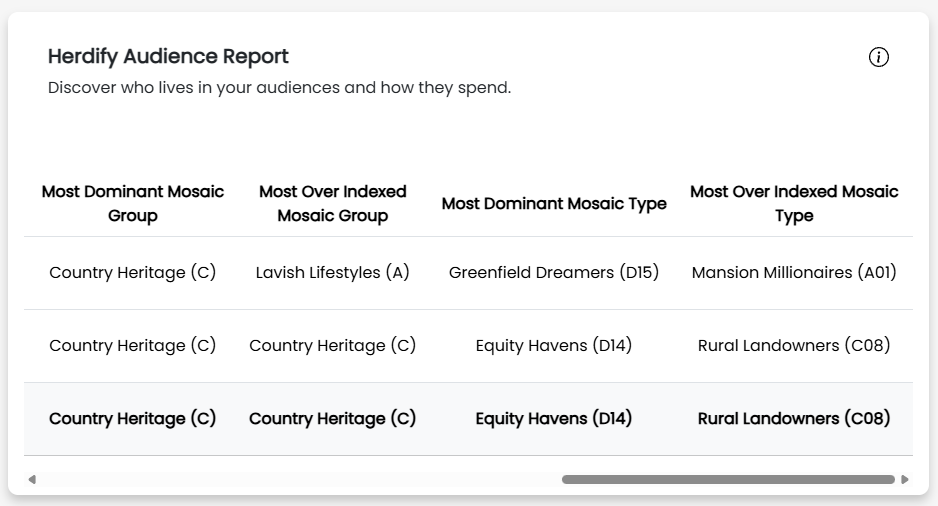The image size is (938, 506).
Task: Click the left scroll arrow under the table
Action: click(32, 480)
